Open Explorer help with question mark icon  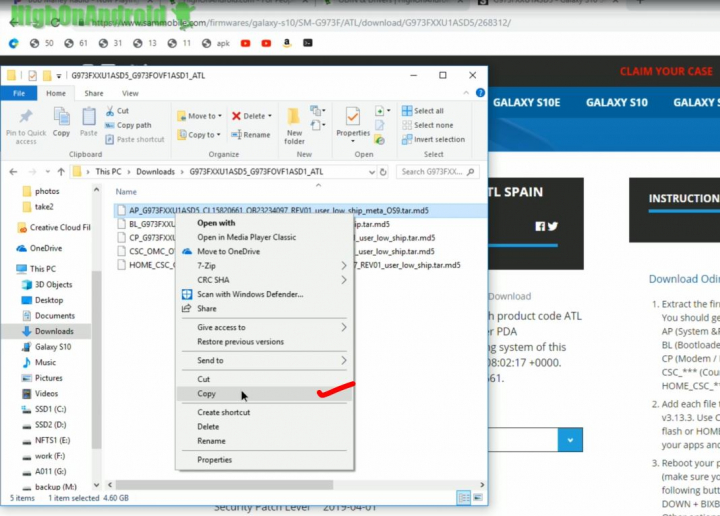tap(480, 93)
